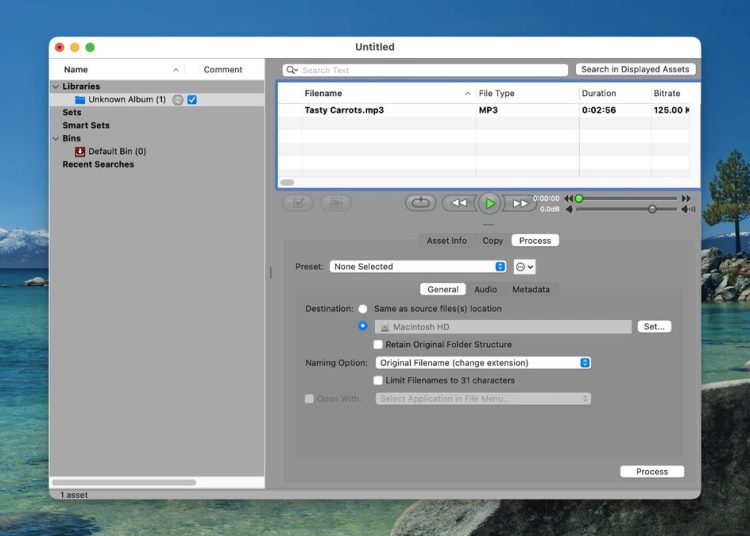Image resolution: width=750 pixels, height=536 pixels.
Task: Select Same as source file(s) location
Action: (x=363, y=309)
